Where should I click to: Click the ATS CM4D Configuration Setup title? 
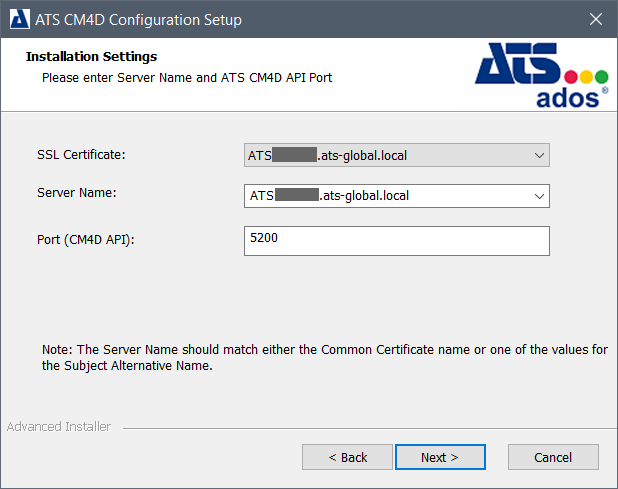(138, 19)
